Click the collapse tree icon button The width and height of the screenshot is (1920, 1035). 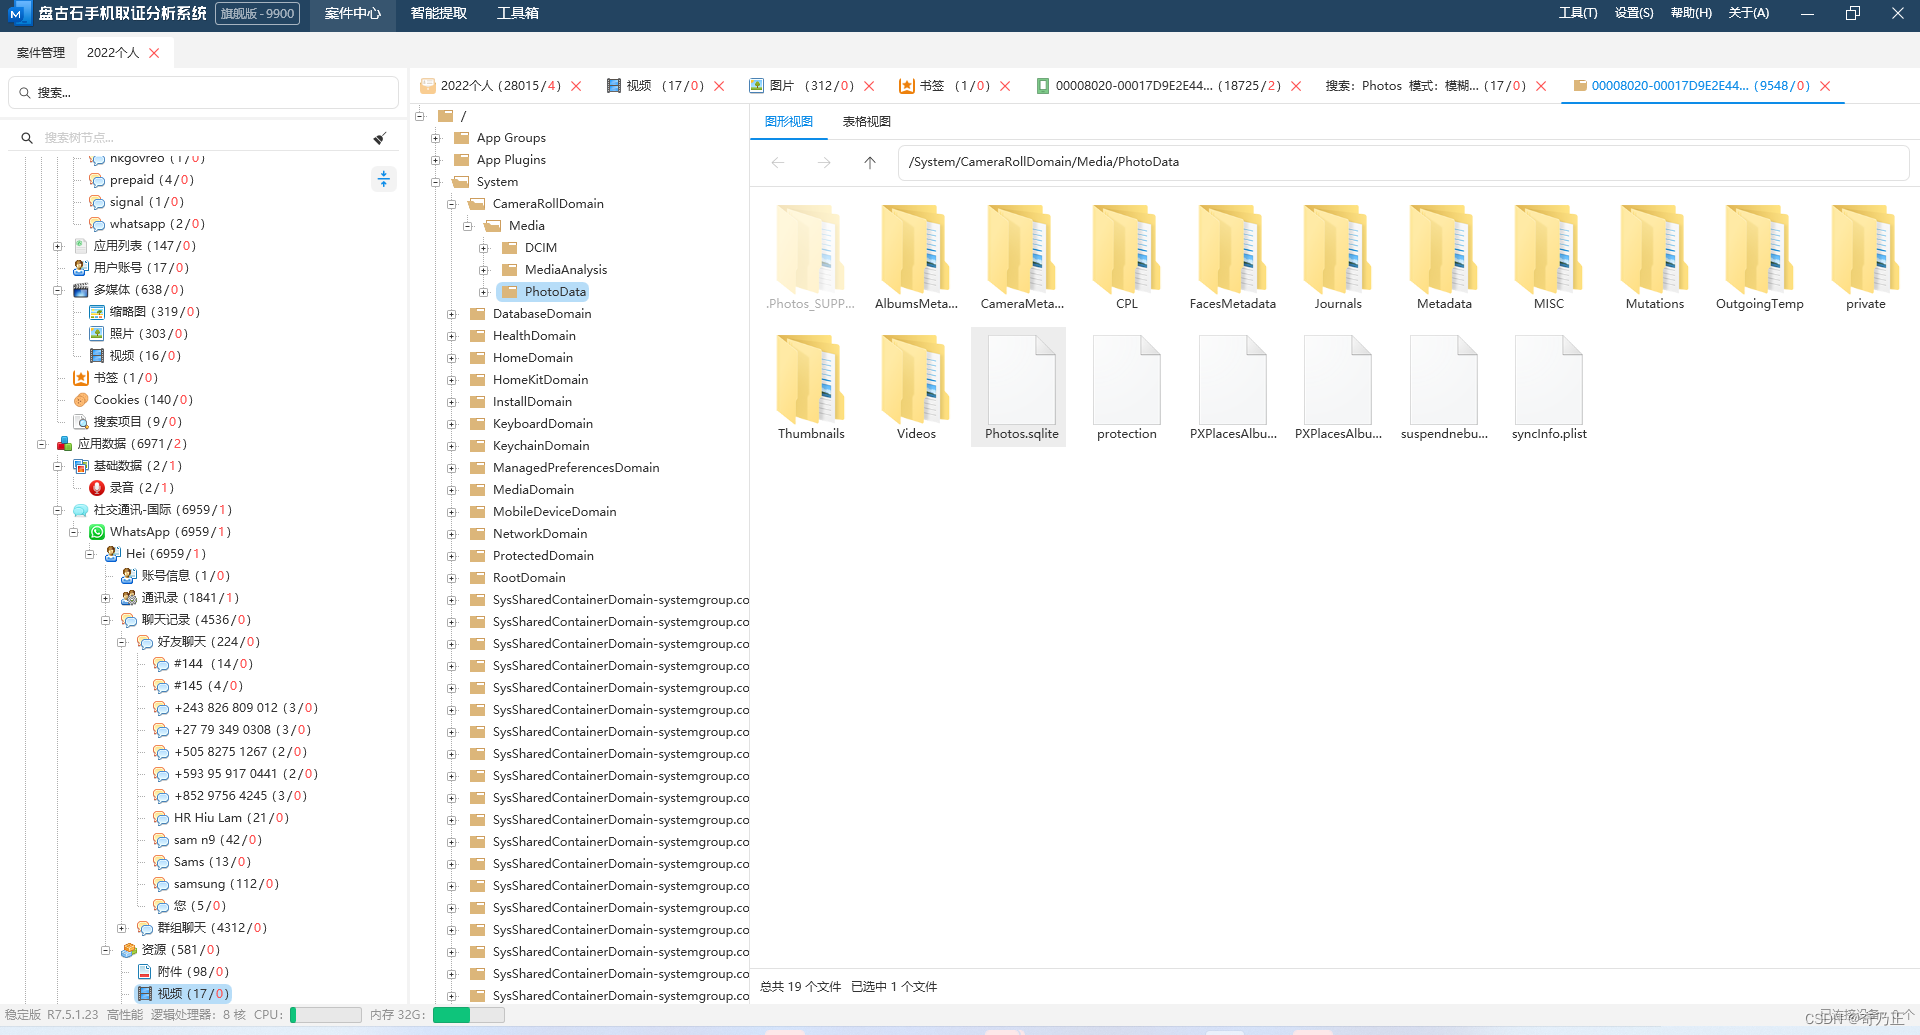click(x=384, y=179)
